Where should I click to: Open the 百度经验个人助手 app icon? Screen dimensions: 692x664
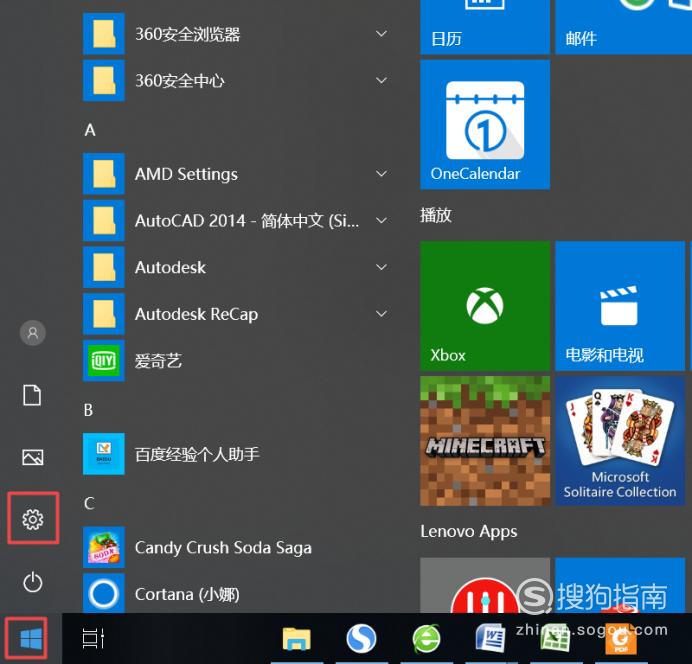pos(104,454)
